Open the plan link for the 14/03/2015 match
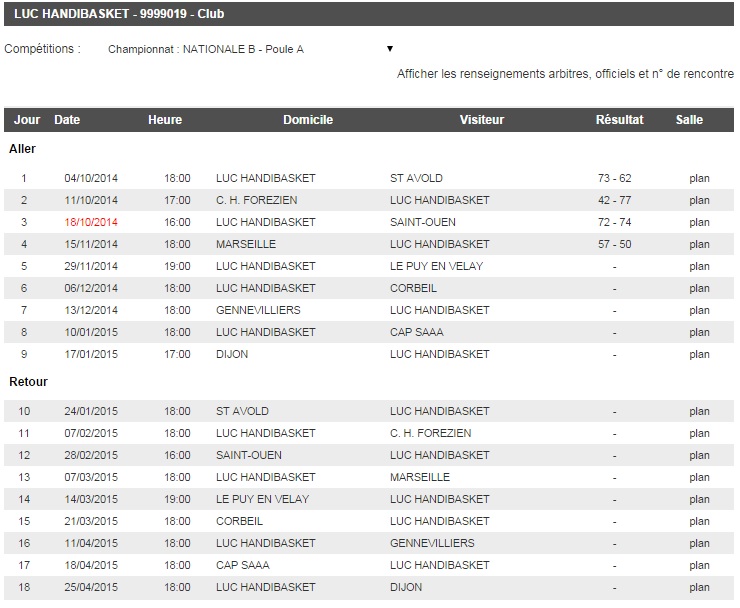The image size is (740, 608). pos(699,499)
